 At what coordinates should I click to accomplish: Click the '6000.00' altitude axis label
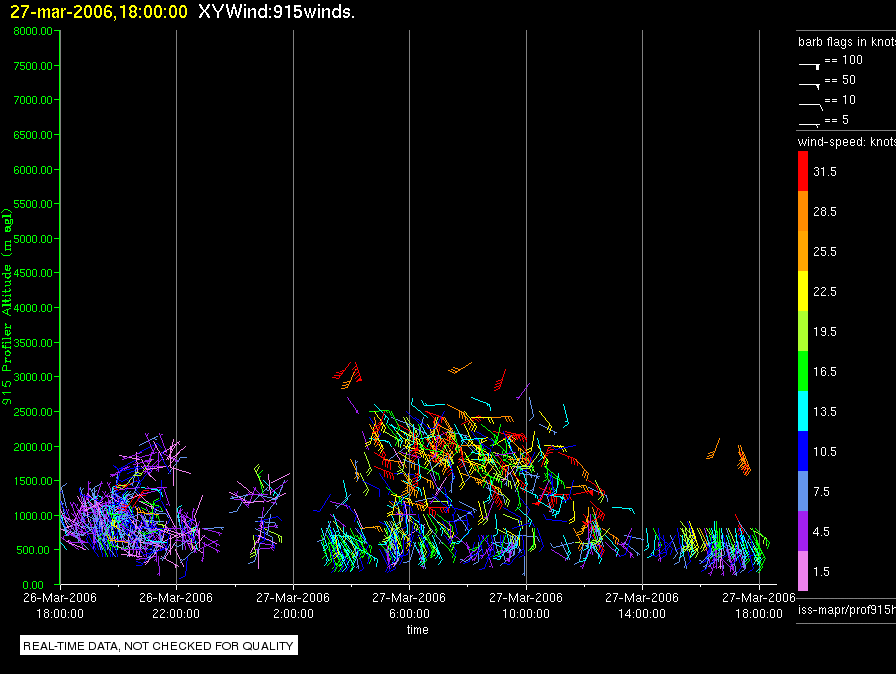pos(33,170)
